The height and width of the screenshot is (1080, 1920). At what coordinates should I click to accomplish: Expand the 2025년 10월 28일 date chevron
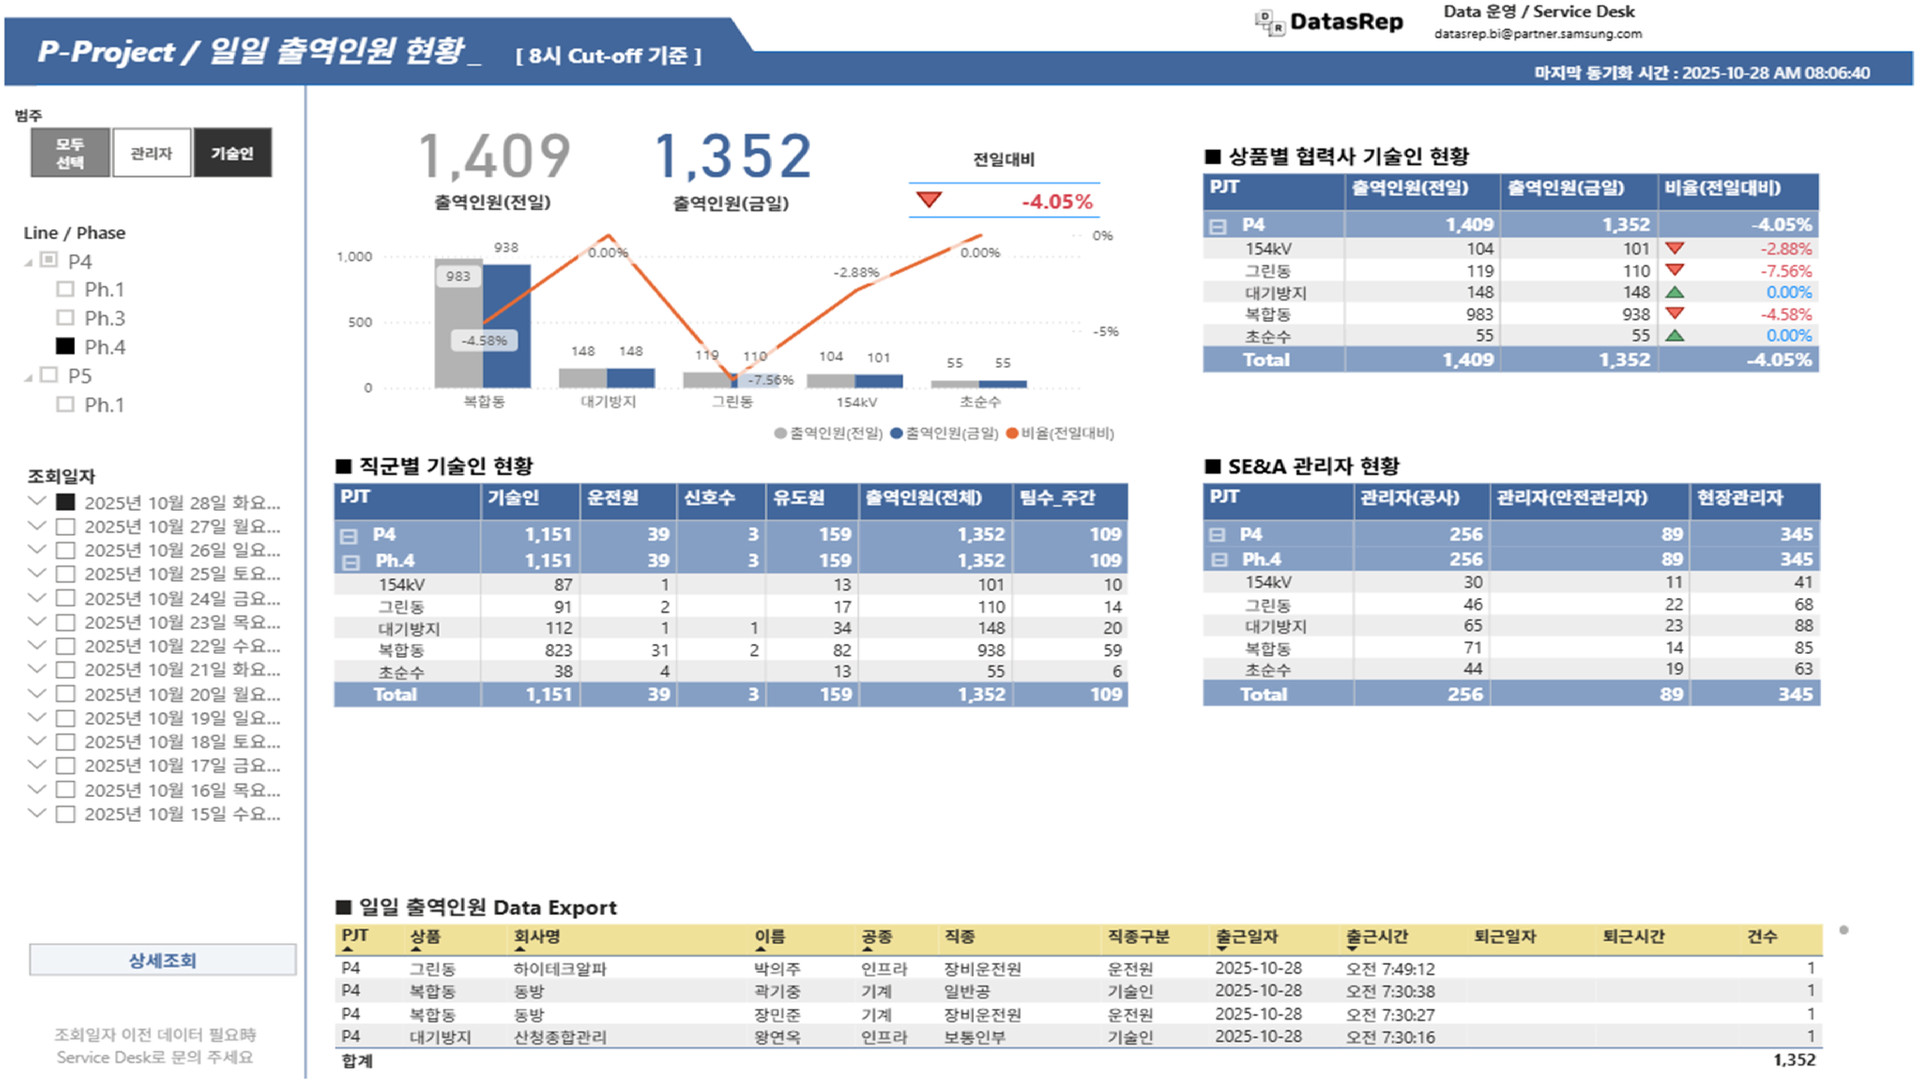point(37,501)
